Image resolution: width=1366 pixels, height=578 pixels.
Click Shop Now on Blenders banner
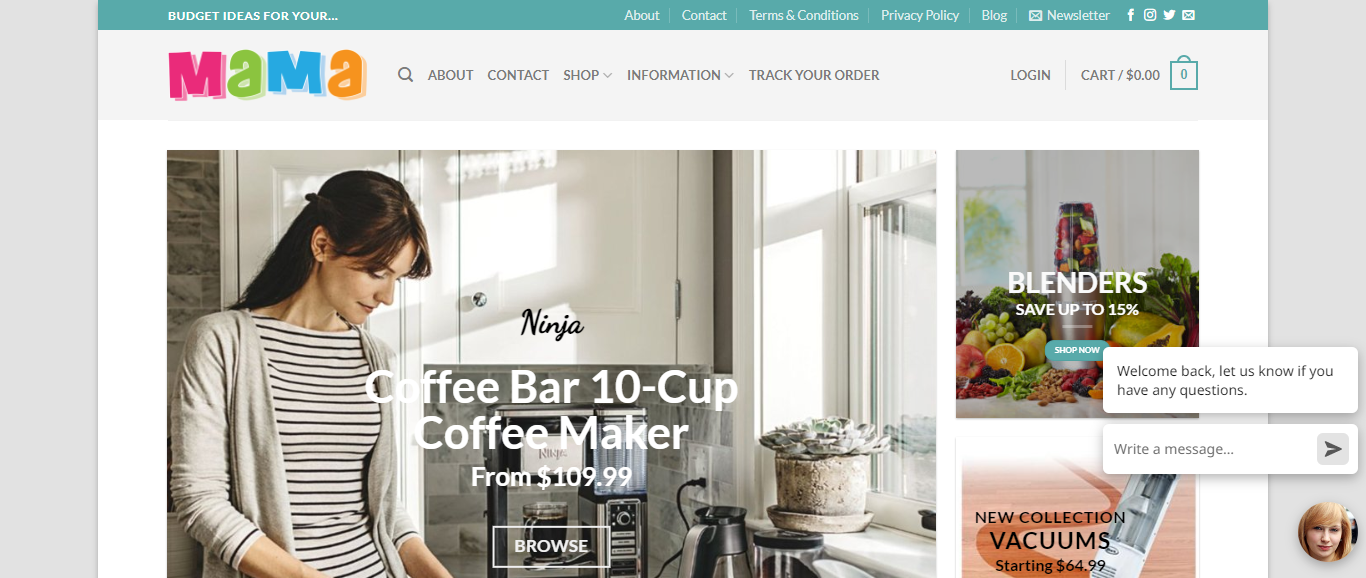(1076, 350)
